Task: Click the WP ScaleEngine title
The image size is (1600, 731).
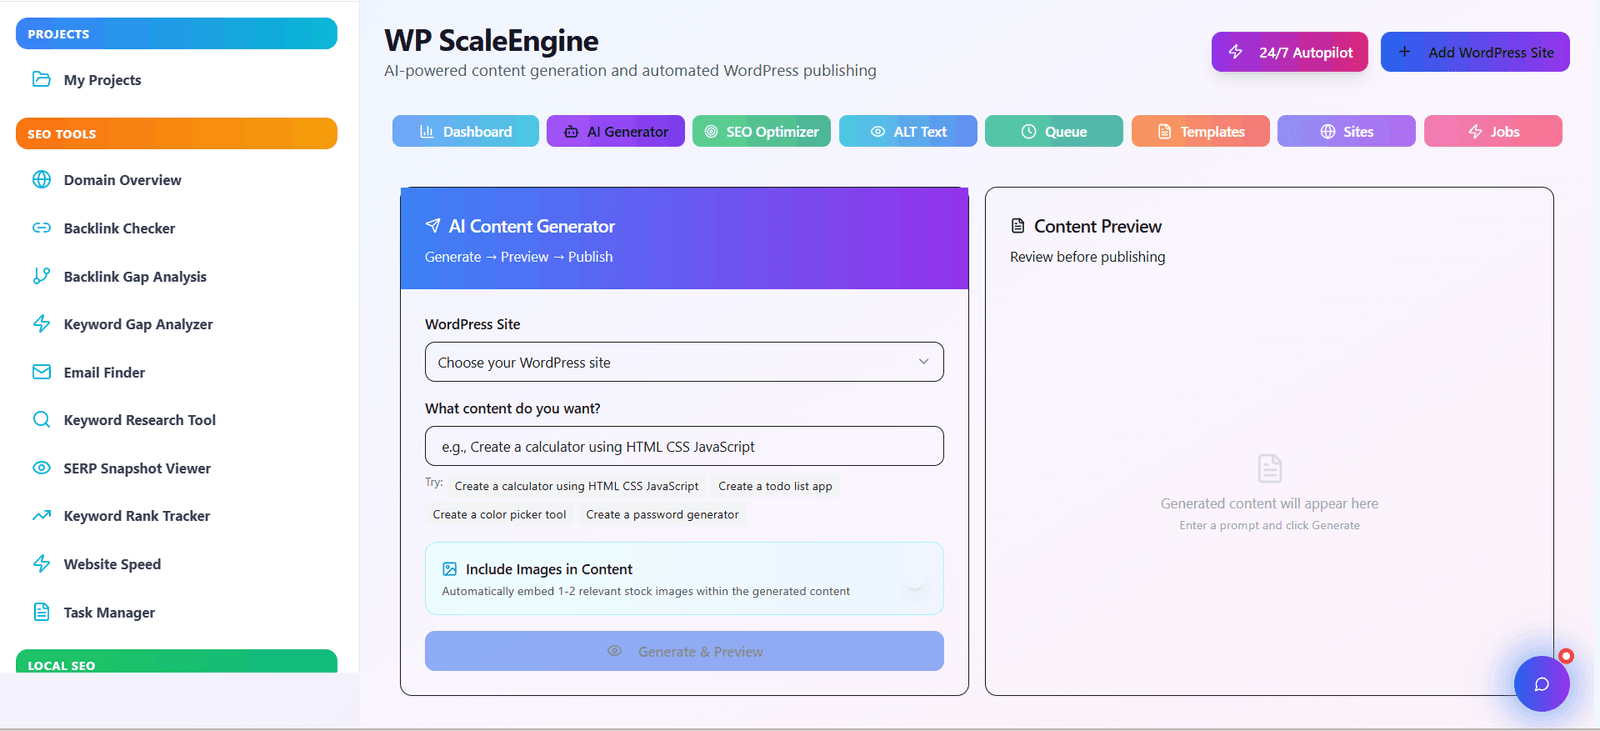Action: coord(491,40)
